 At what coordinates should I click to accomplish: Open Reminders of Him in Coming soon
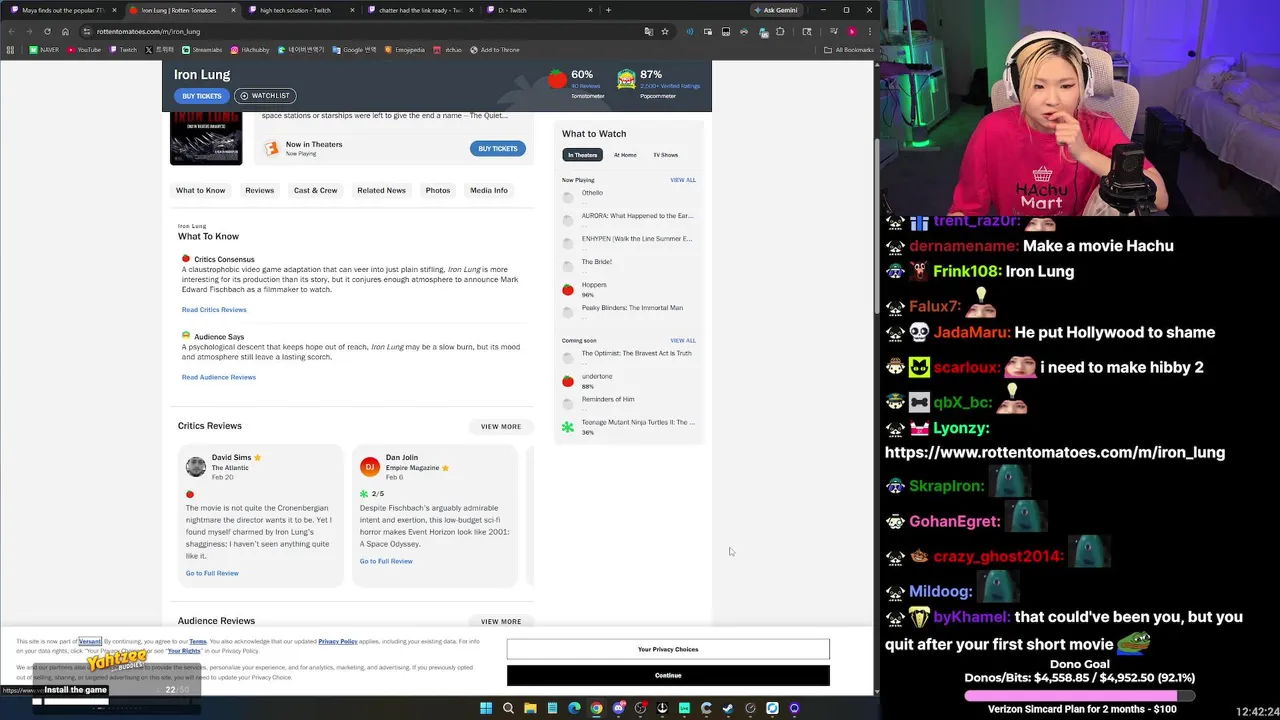point(608,399)
